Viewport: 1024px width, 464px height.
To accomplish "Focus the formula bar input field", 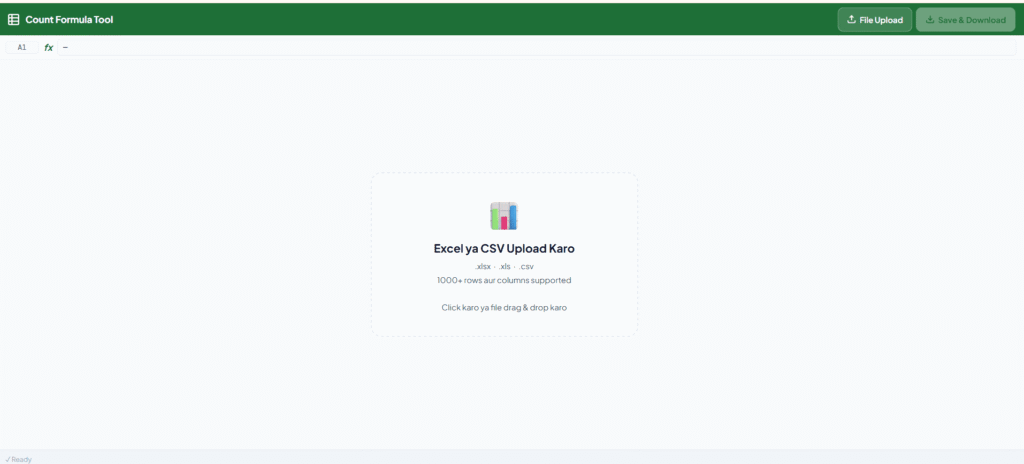I will tap(537, 47).
